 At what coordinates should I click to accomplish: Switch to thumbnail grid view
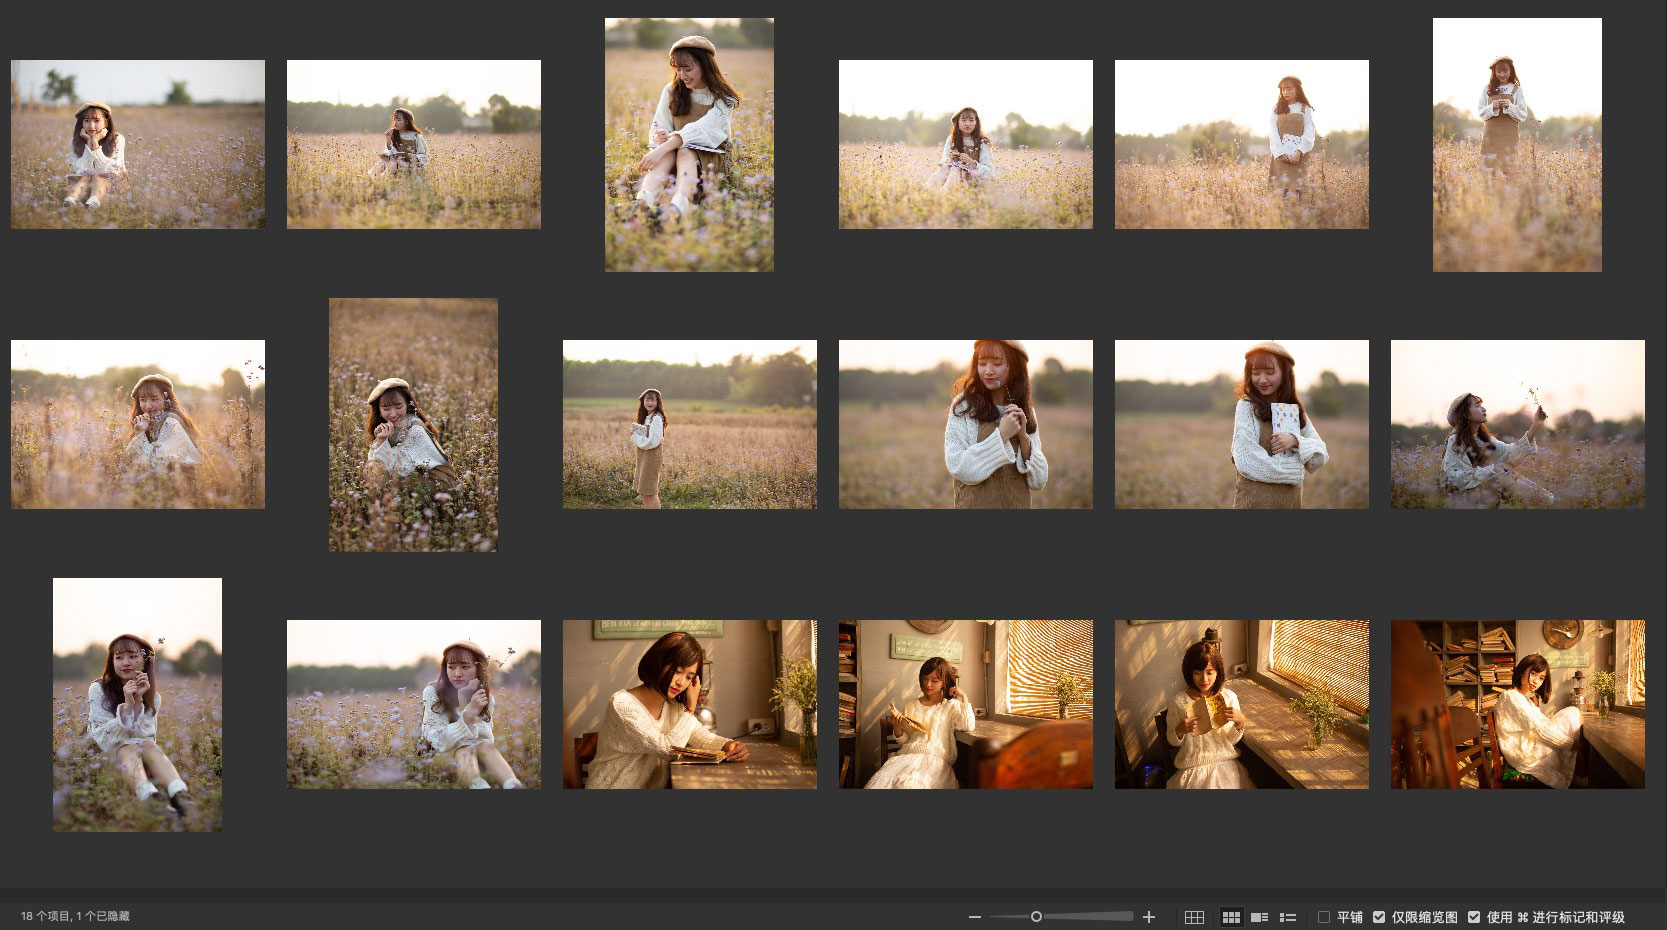(1231, 917)
